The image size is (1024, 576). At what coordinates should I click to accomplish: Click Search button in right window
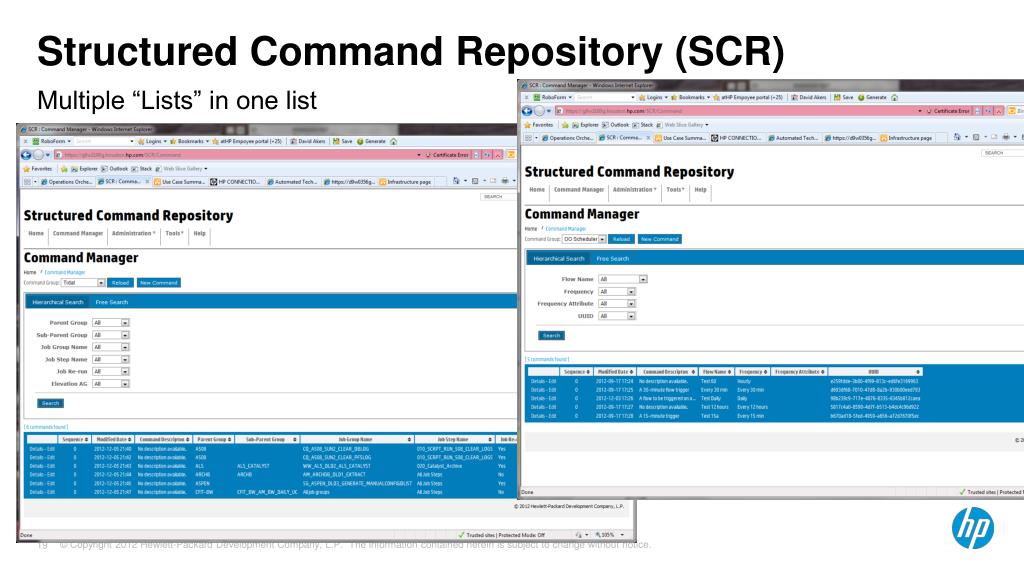[551, 336]
